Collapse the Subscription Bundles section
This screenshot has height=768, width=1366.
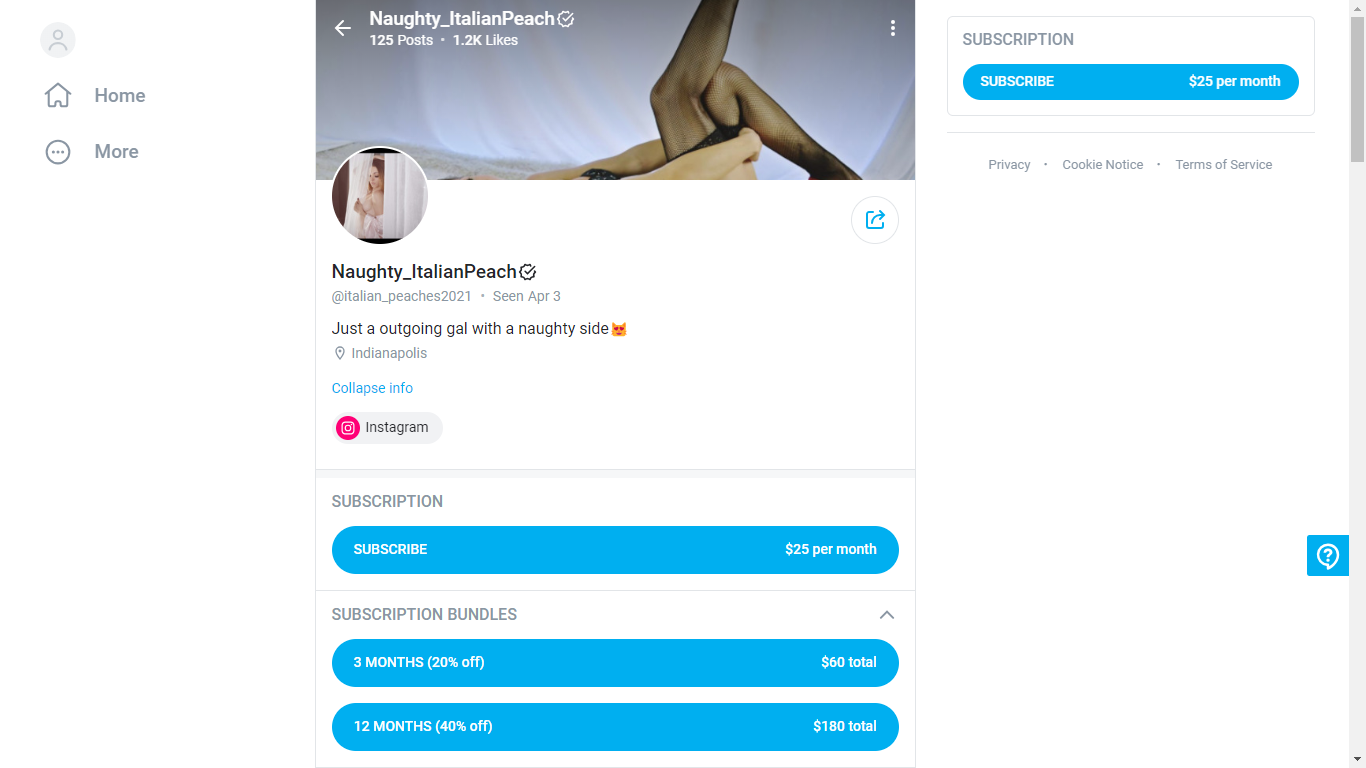[x=886, y=615]
